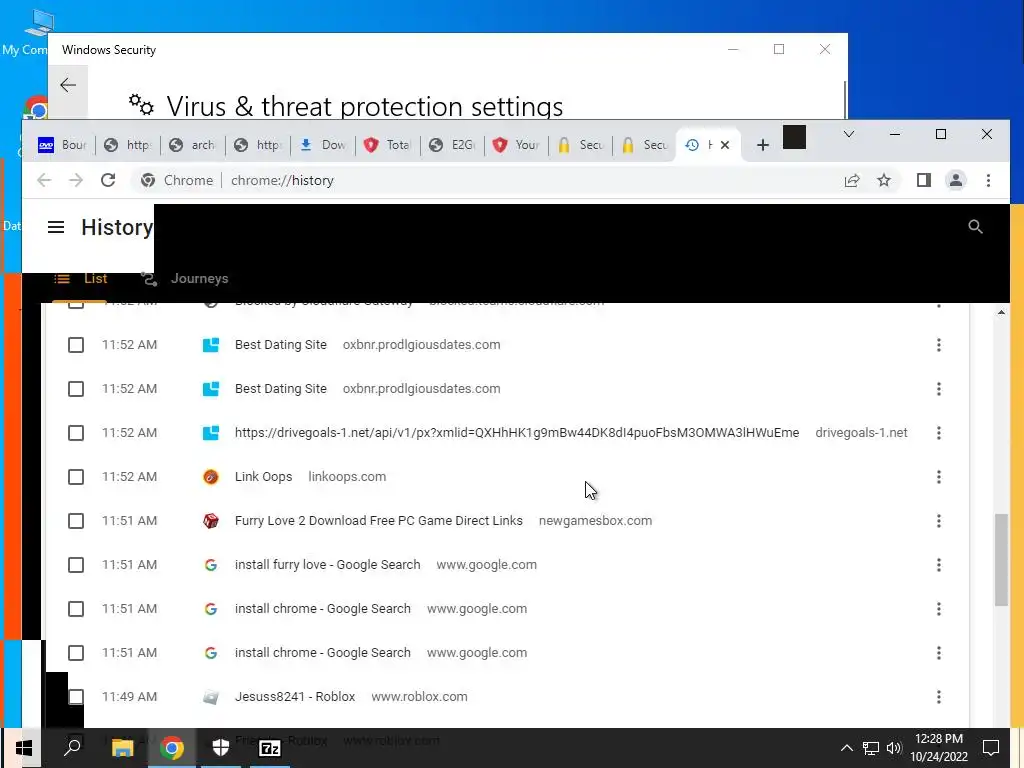Show hidden tray icons chevron
The image size is (1024, 768).
tap(846, 748)
